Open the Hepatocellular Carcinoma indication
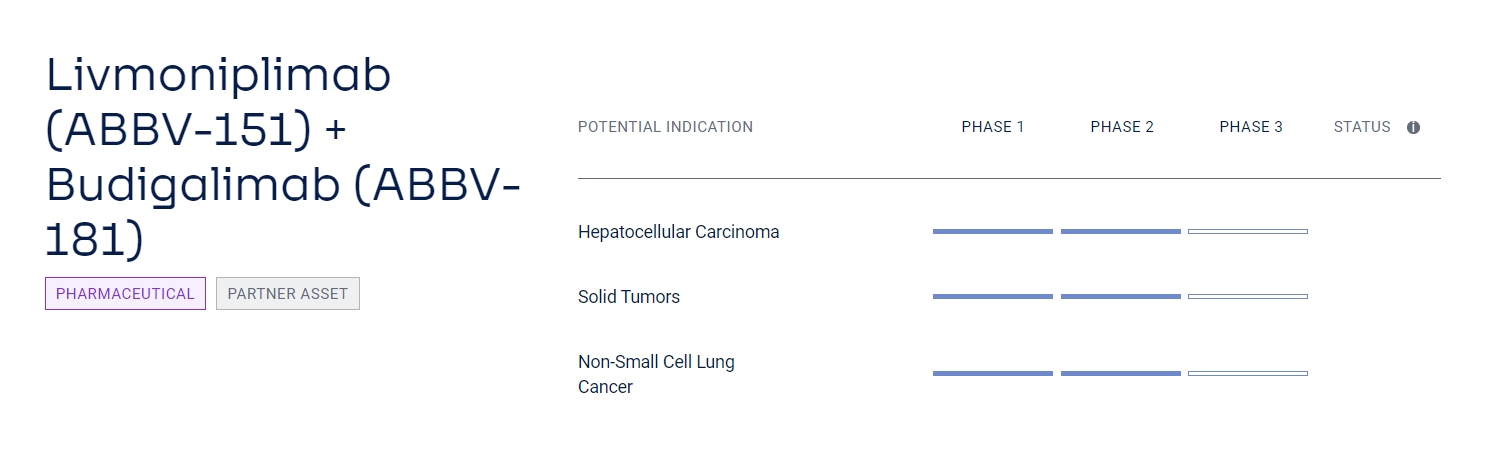 coord(678,232)
